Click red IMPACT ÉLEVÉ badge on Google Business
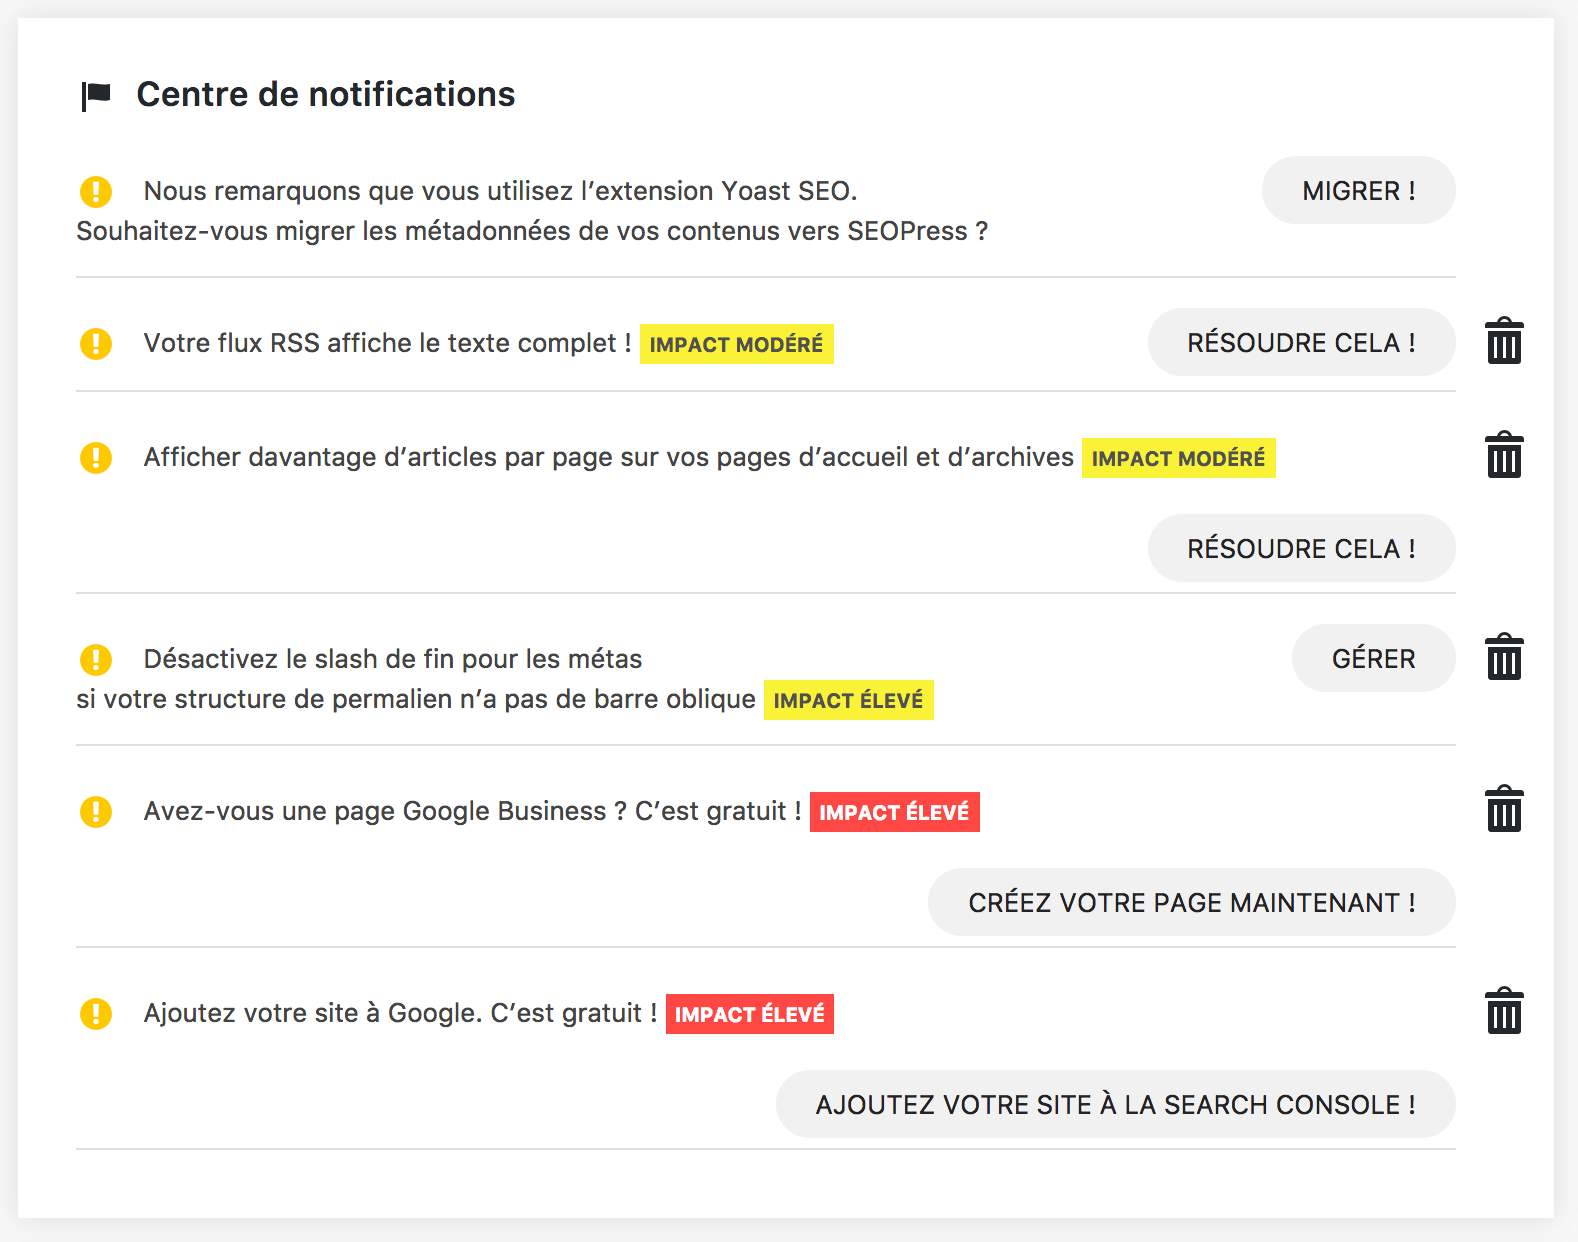This screenshot has width=1578, height=1242. pyautogui.click(x=894, y=813)
